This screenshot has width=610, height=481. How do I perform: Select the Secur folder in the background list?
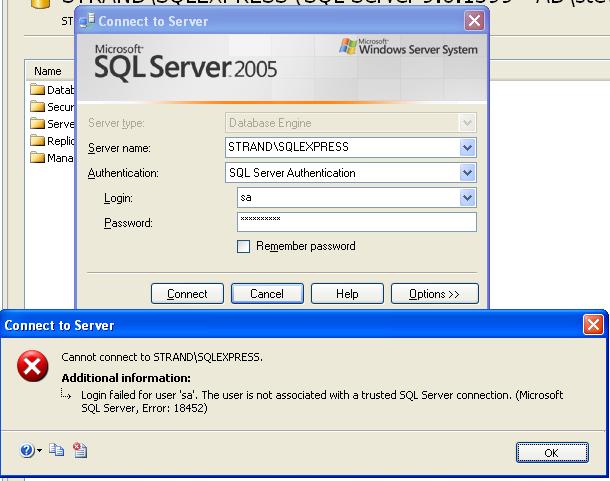click(52, 107)
